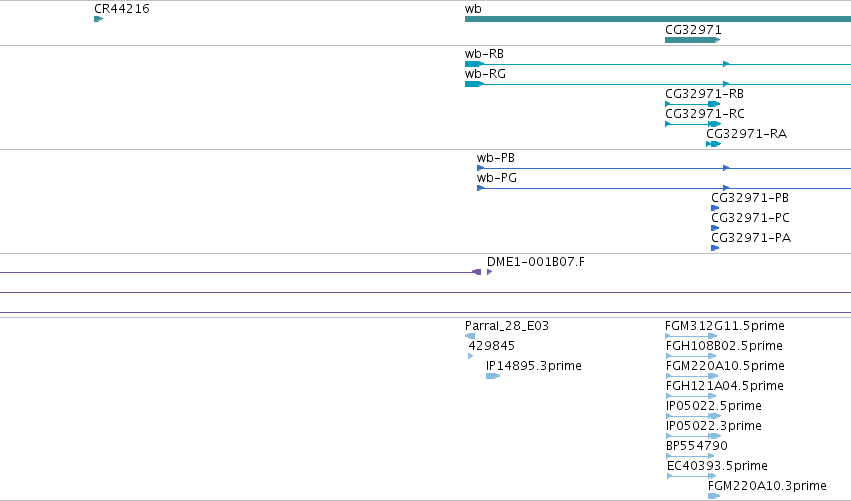Click the IP05022.5prime alignment glyph
Screen dimensions: 851x501
693,416
